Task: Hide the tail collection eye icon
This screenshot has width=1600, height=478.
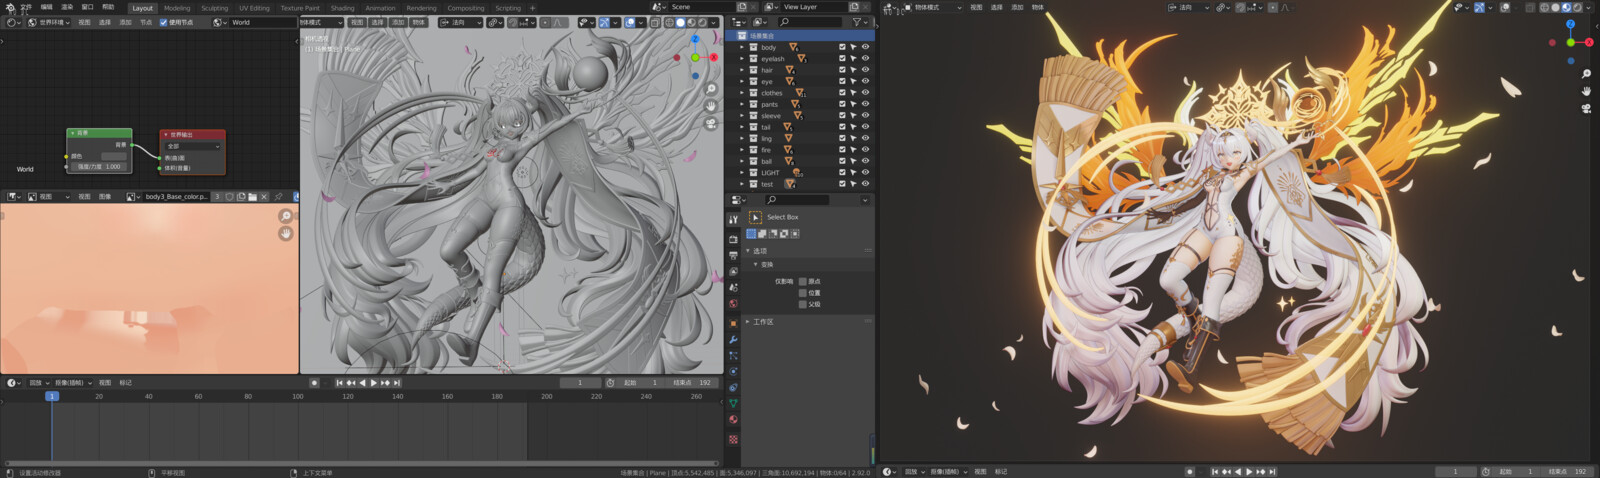Action: [x=865, y=127]
